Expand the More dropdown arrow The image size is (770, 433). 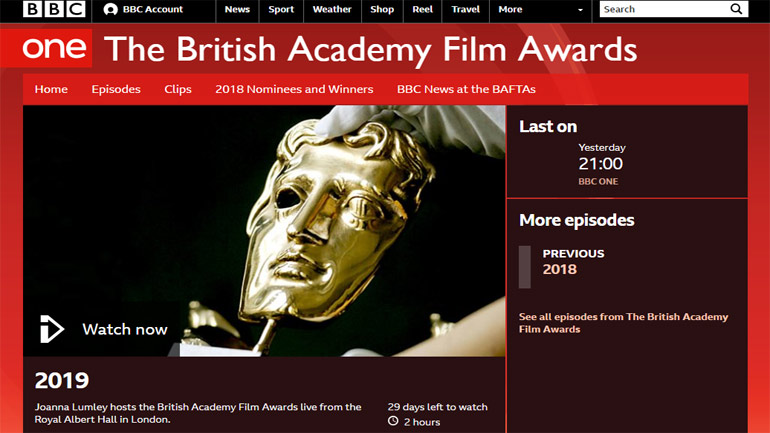pyautogui.click(x=580, y=10)
